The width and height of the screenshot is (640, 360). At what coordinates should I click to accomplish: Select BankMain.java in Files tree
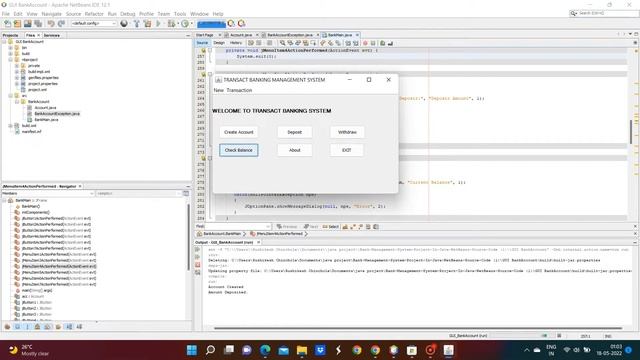click(46, 120)
